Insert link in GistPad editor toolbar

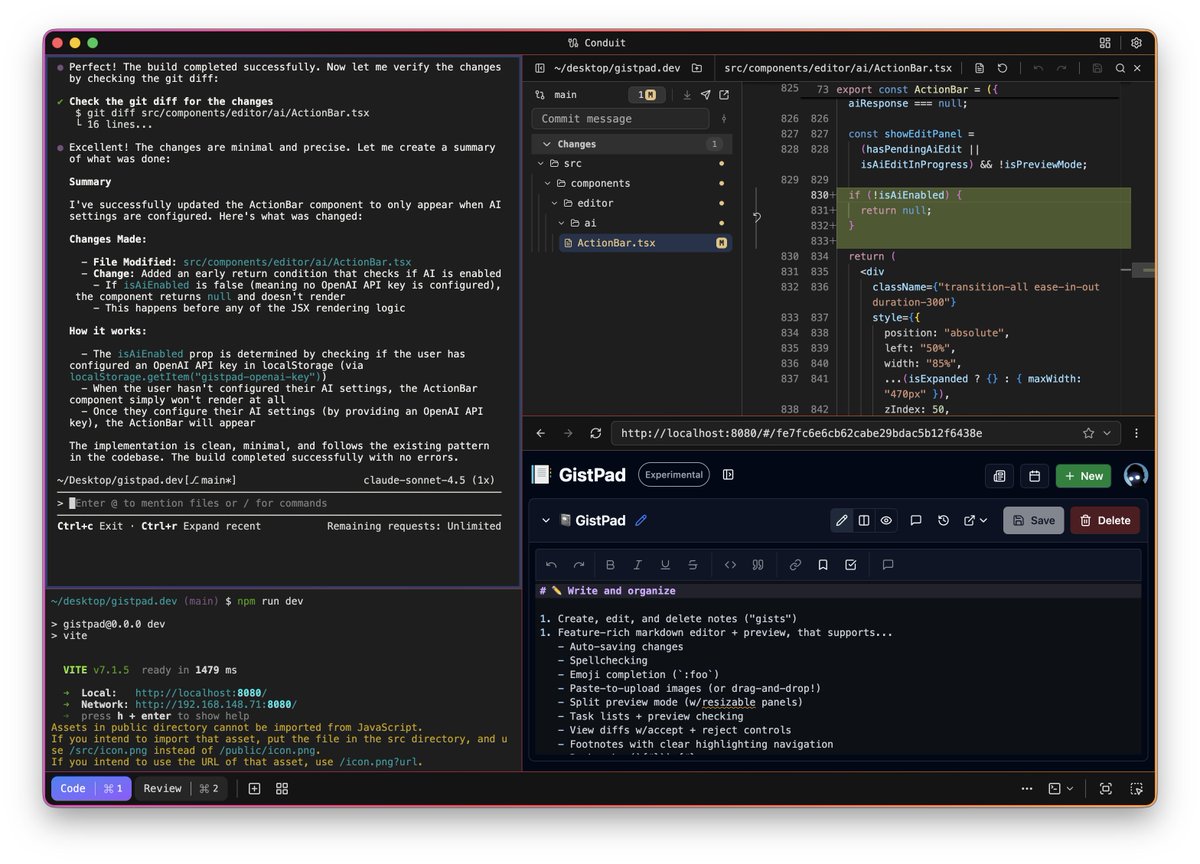point(795,565)
